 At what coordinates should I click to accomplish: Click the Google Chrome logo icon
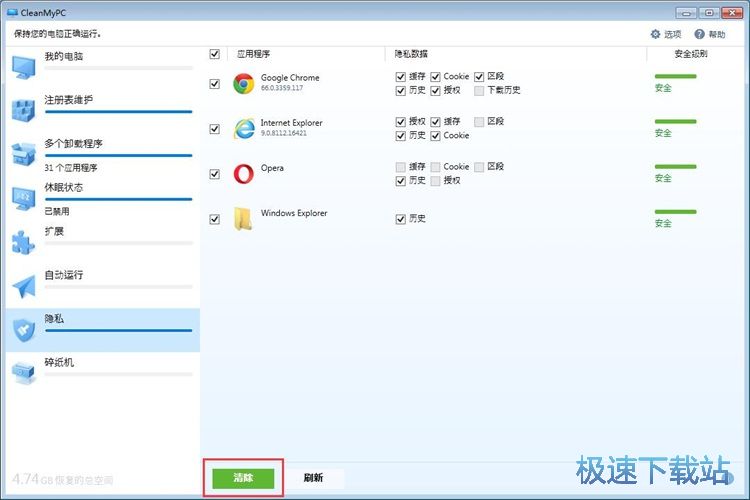243,84
